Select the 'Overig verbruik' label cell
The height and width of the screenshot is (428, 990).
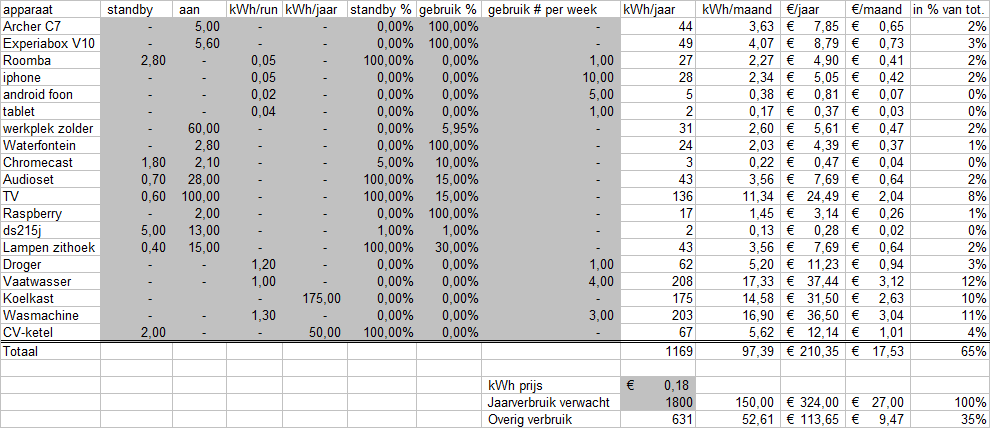[551, 419]
